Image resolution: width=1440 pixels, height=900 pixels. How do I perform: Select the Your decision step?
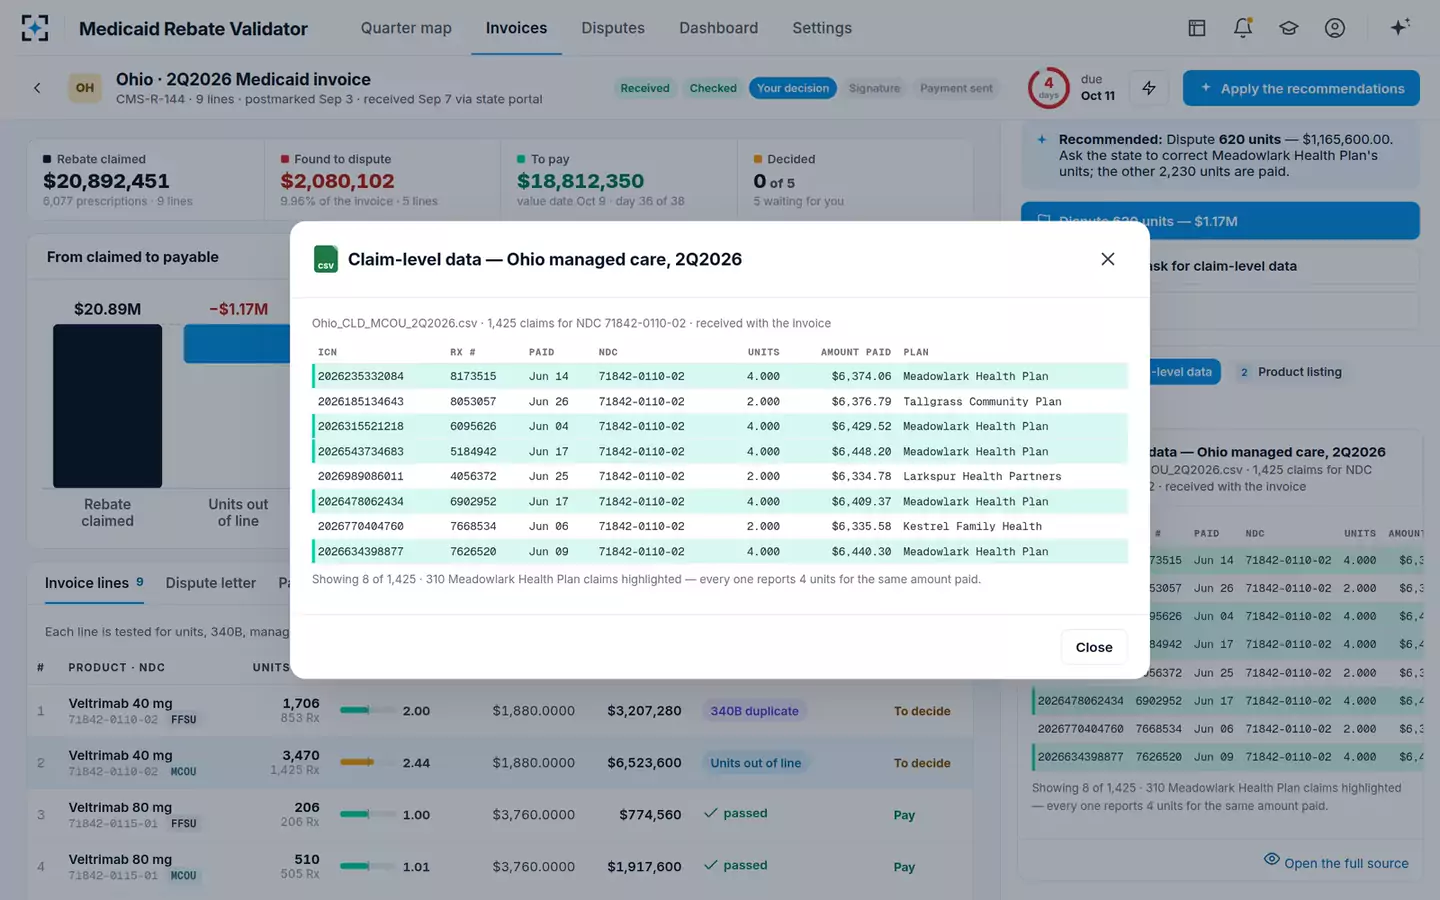point(793,88)
